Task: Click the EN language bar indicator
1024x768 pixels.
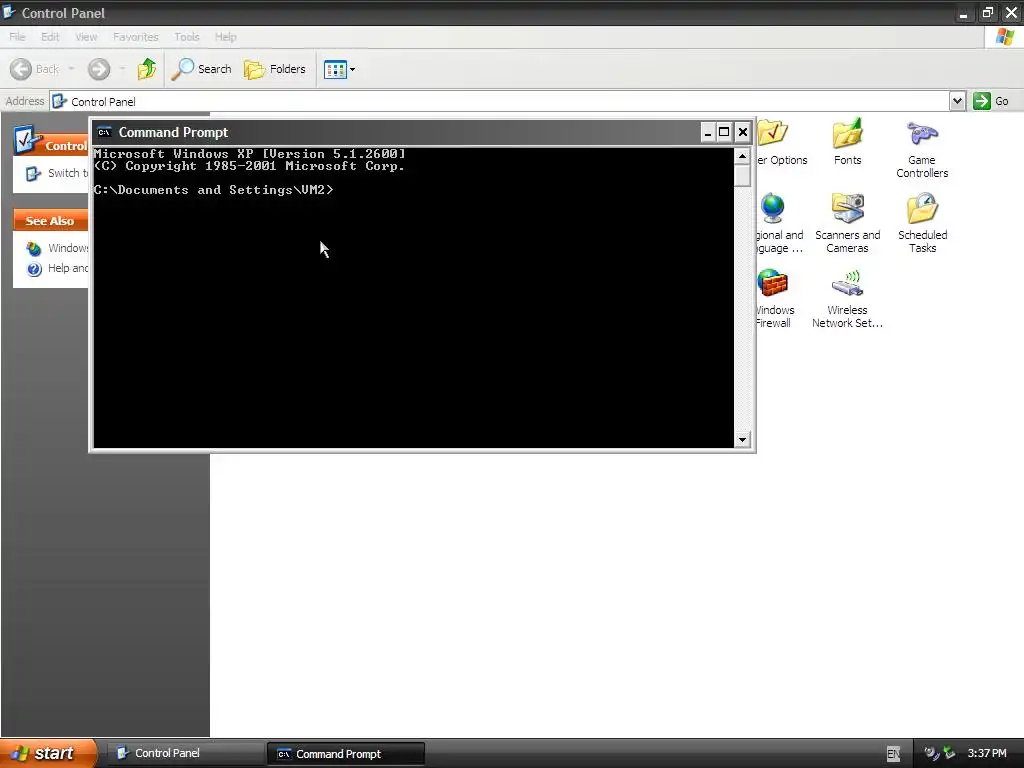Action: (x=893, y=754)
